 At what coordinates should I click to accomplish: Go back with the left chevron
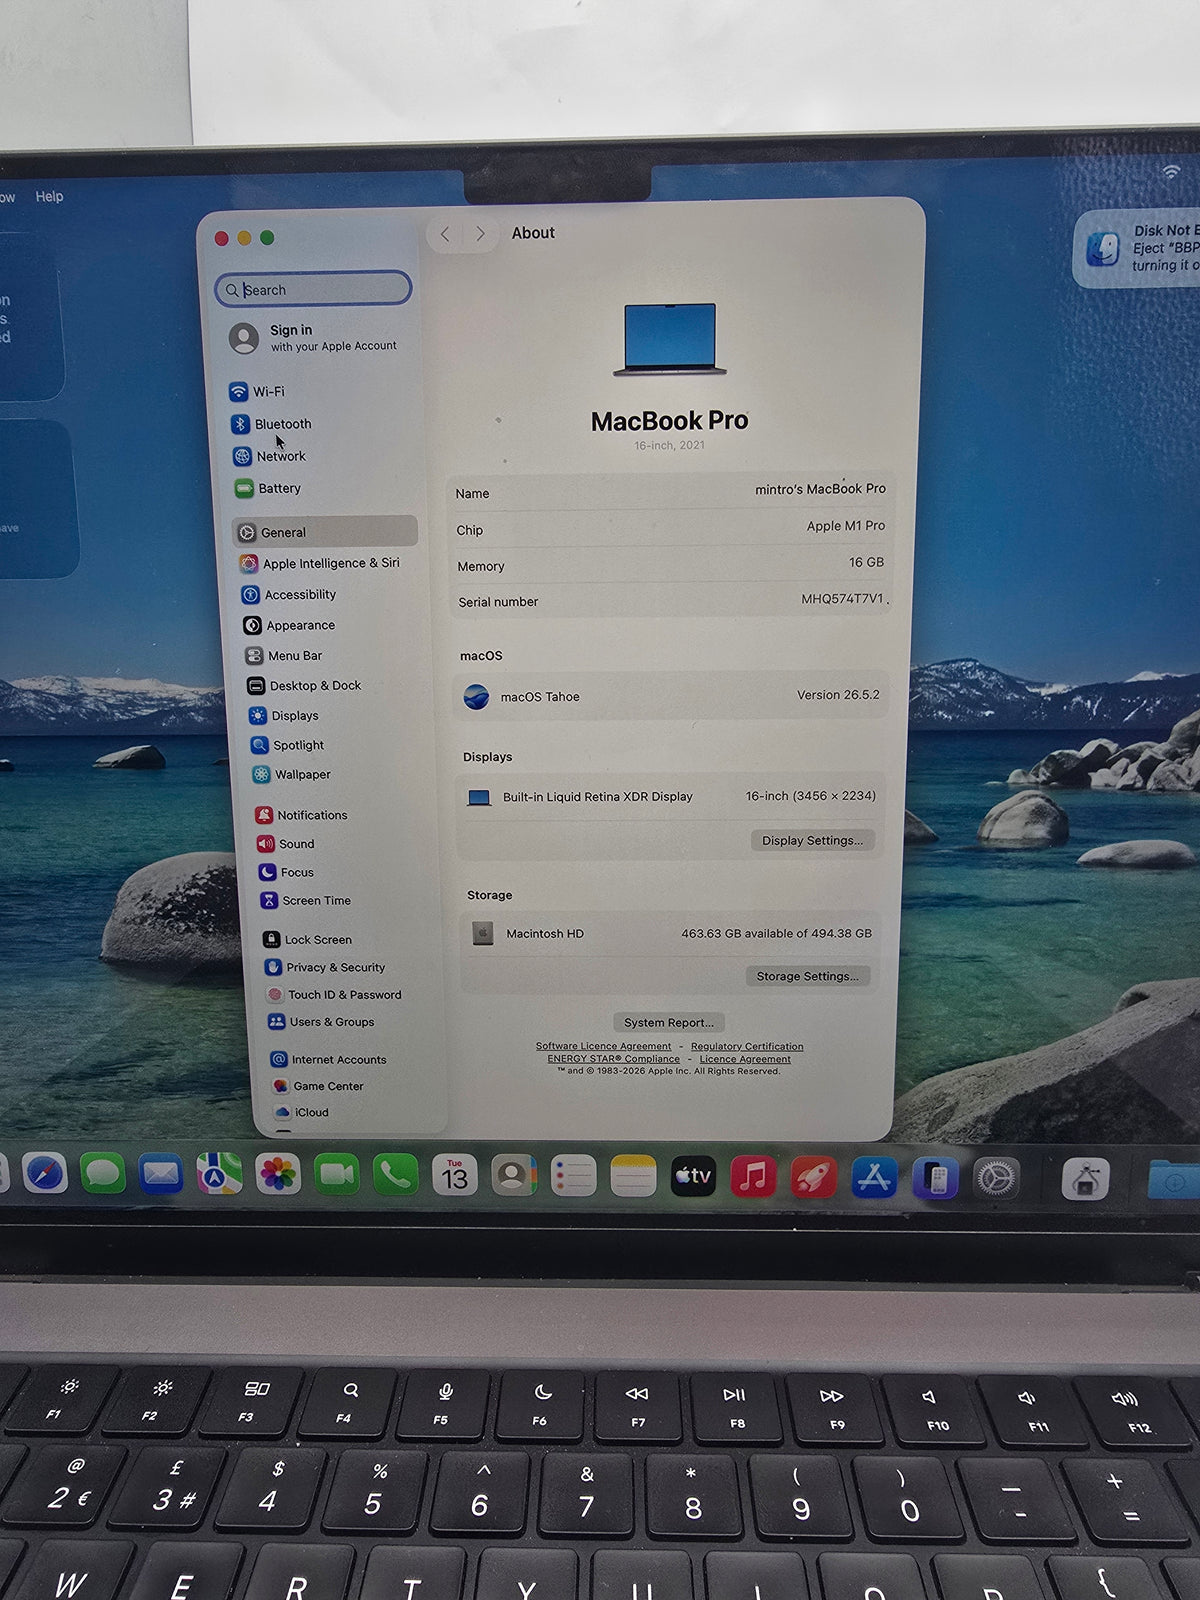[x=445, y=234]
